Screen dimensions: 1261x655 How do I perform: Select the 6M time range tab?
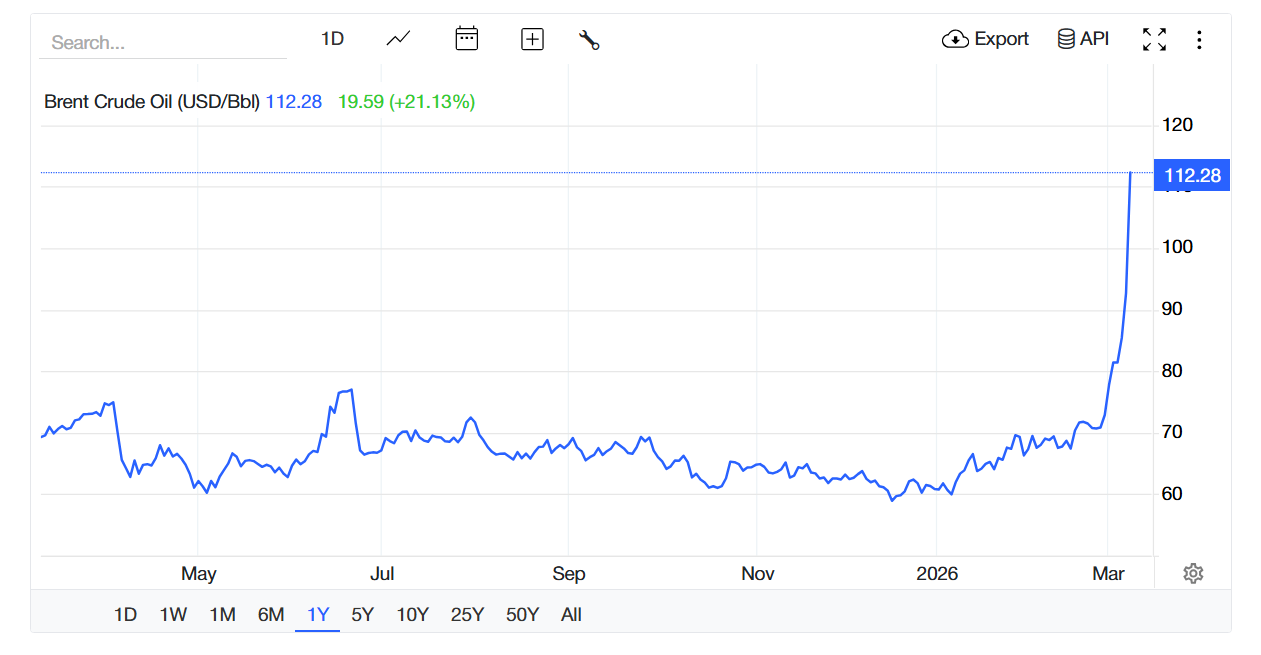(x=271, y=614)
